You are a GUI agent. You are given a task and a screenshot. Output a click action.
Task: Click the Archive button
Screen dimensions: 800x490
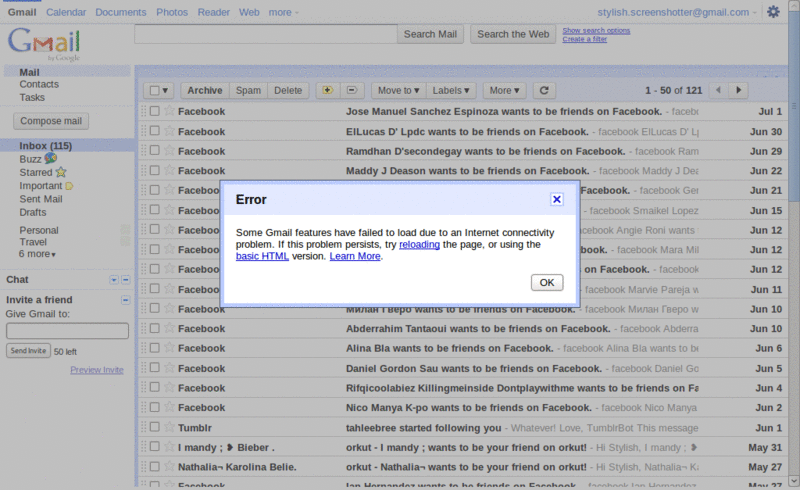click(205, 90)
